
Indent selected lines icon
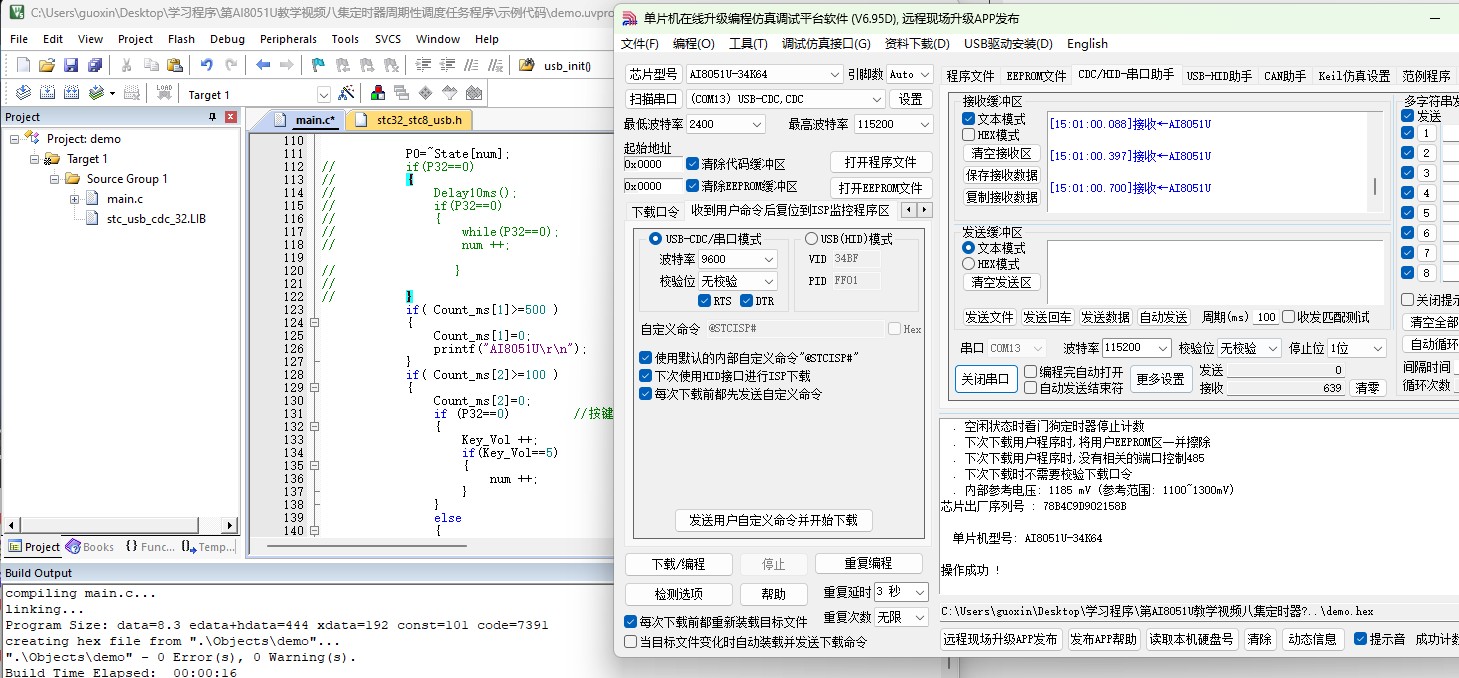(x=422, y=65)
